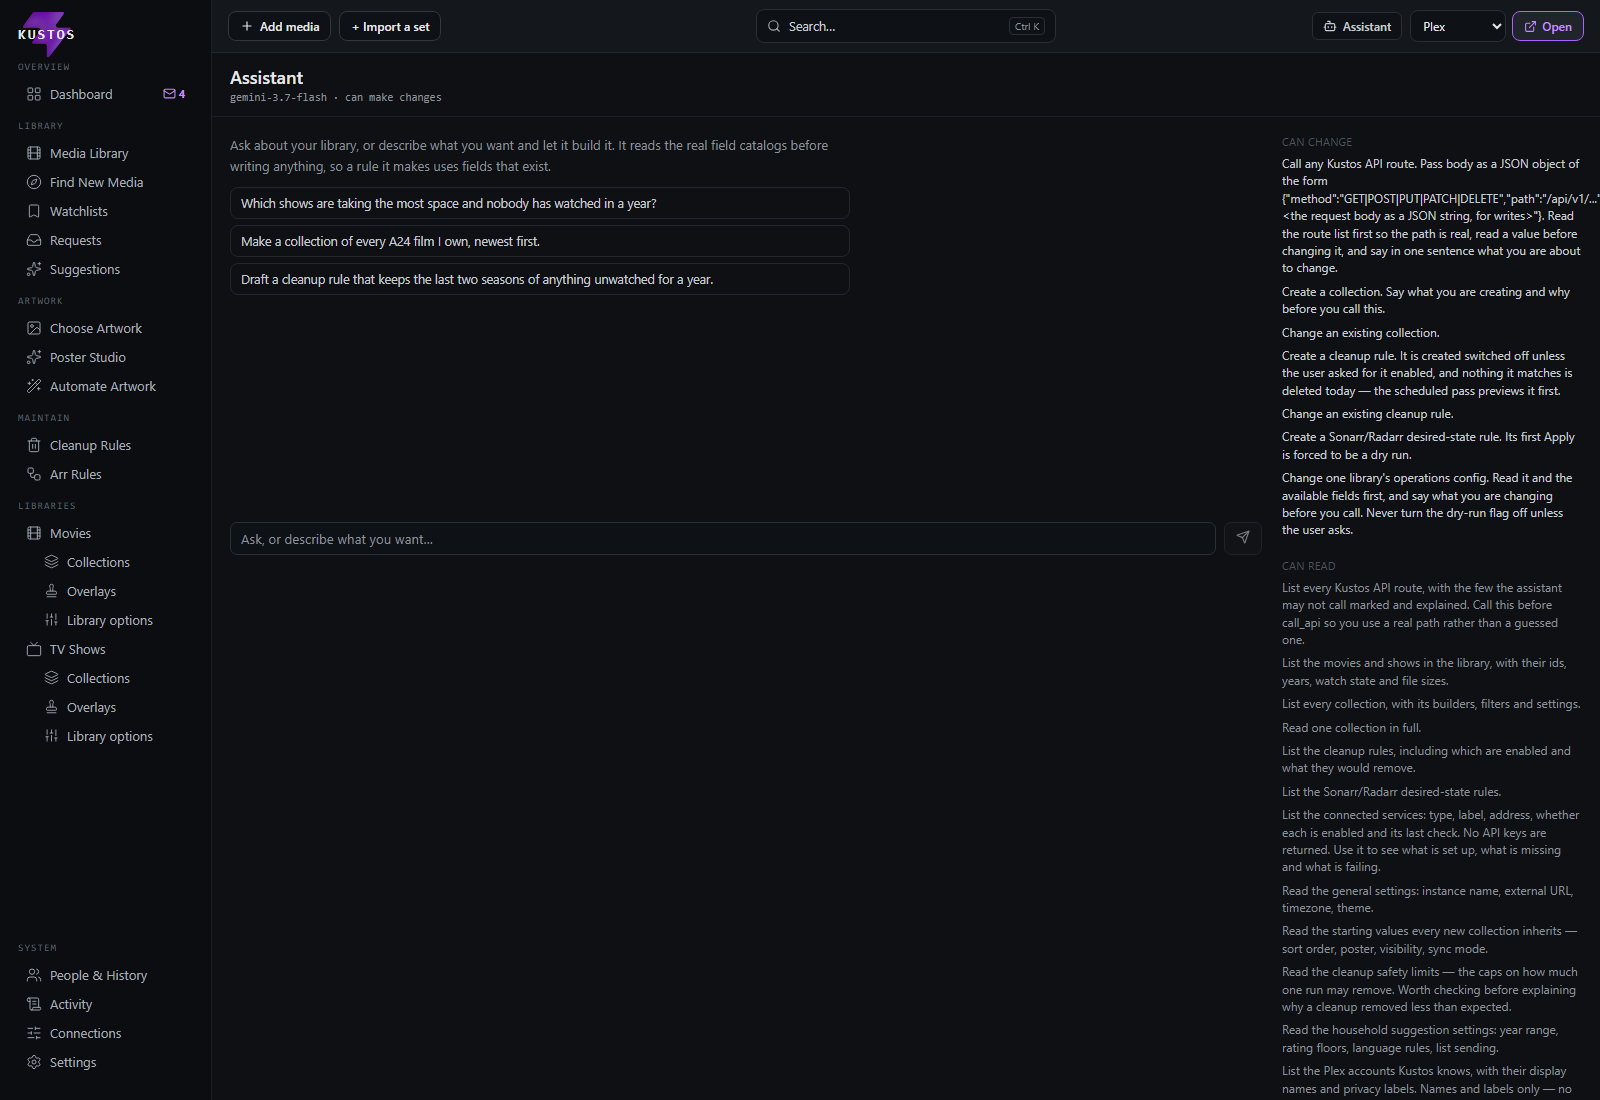
Task: Click the Cleanup Rules trash icon
Action: (34, 445)
